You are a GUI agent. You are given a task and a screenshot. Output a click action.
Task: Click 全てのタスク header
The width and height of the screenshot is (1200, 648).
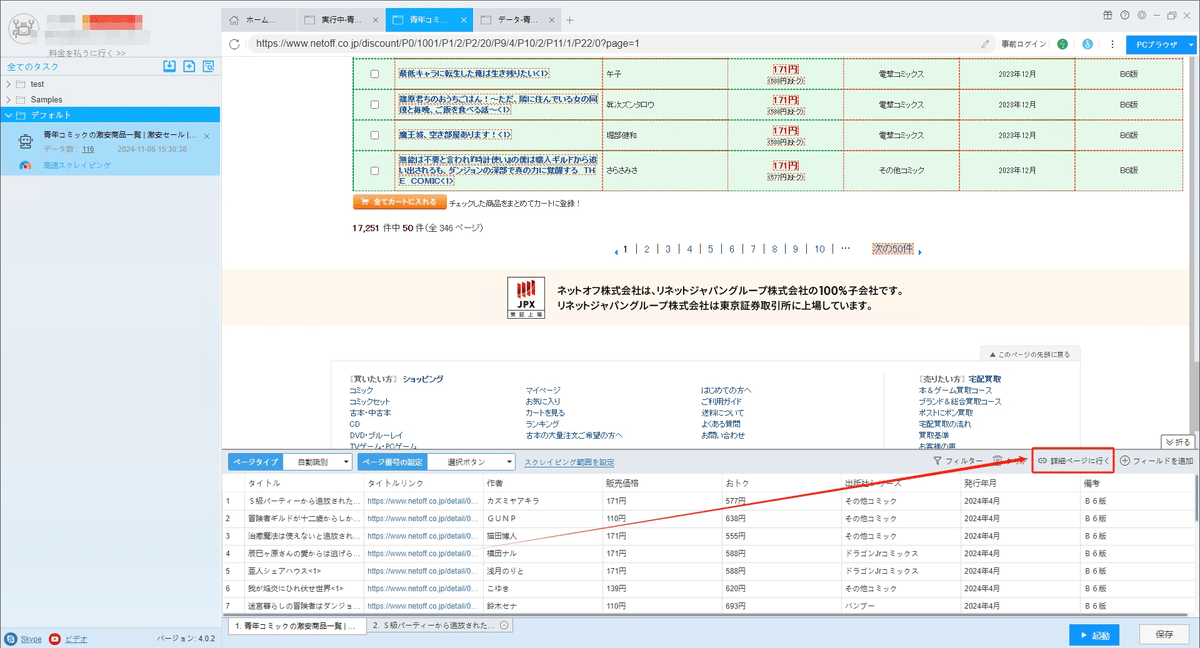click(32, 66)
